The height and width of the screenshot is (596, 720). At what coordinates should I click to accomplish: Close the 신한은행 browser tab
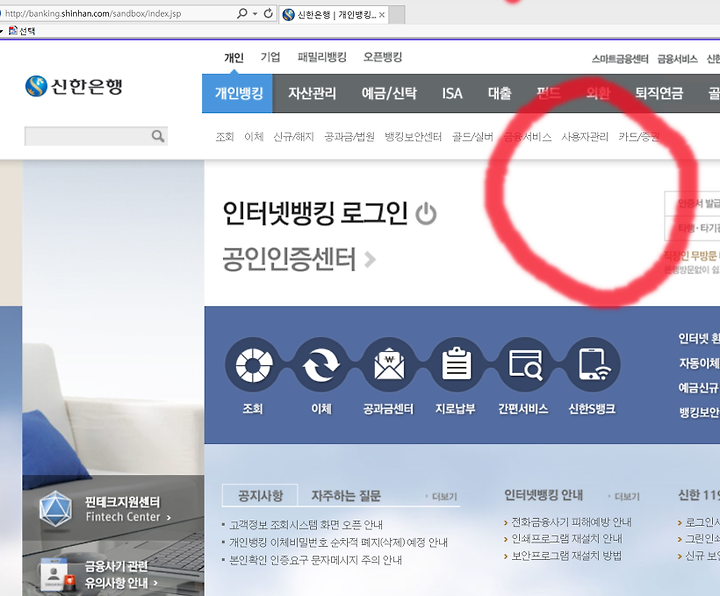(382, 15)
